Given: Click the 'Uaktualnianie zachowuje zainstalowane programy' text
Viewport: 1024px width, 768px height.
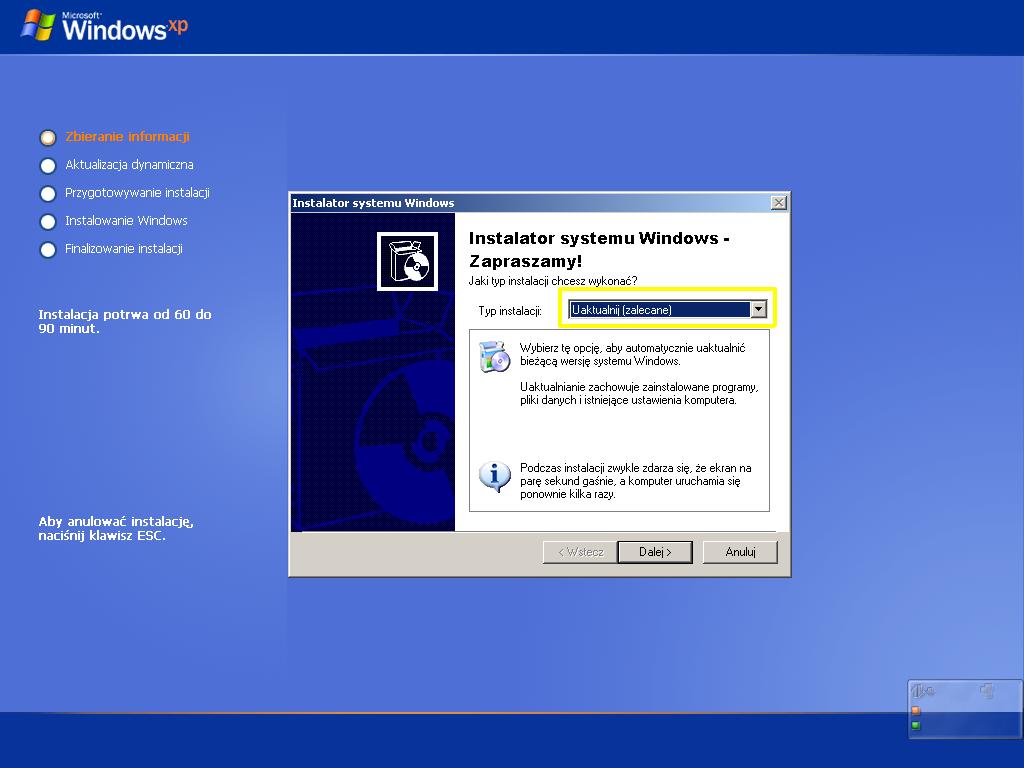Looking at the screenshot, I should [x=639, y=394].
